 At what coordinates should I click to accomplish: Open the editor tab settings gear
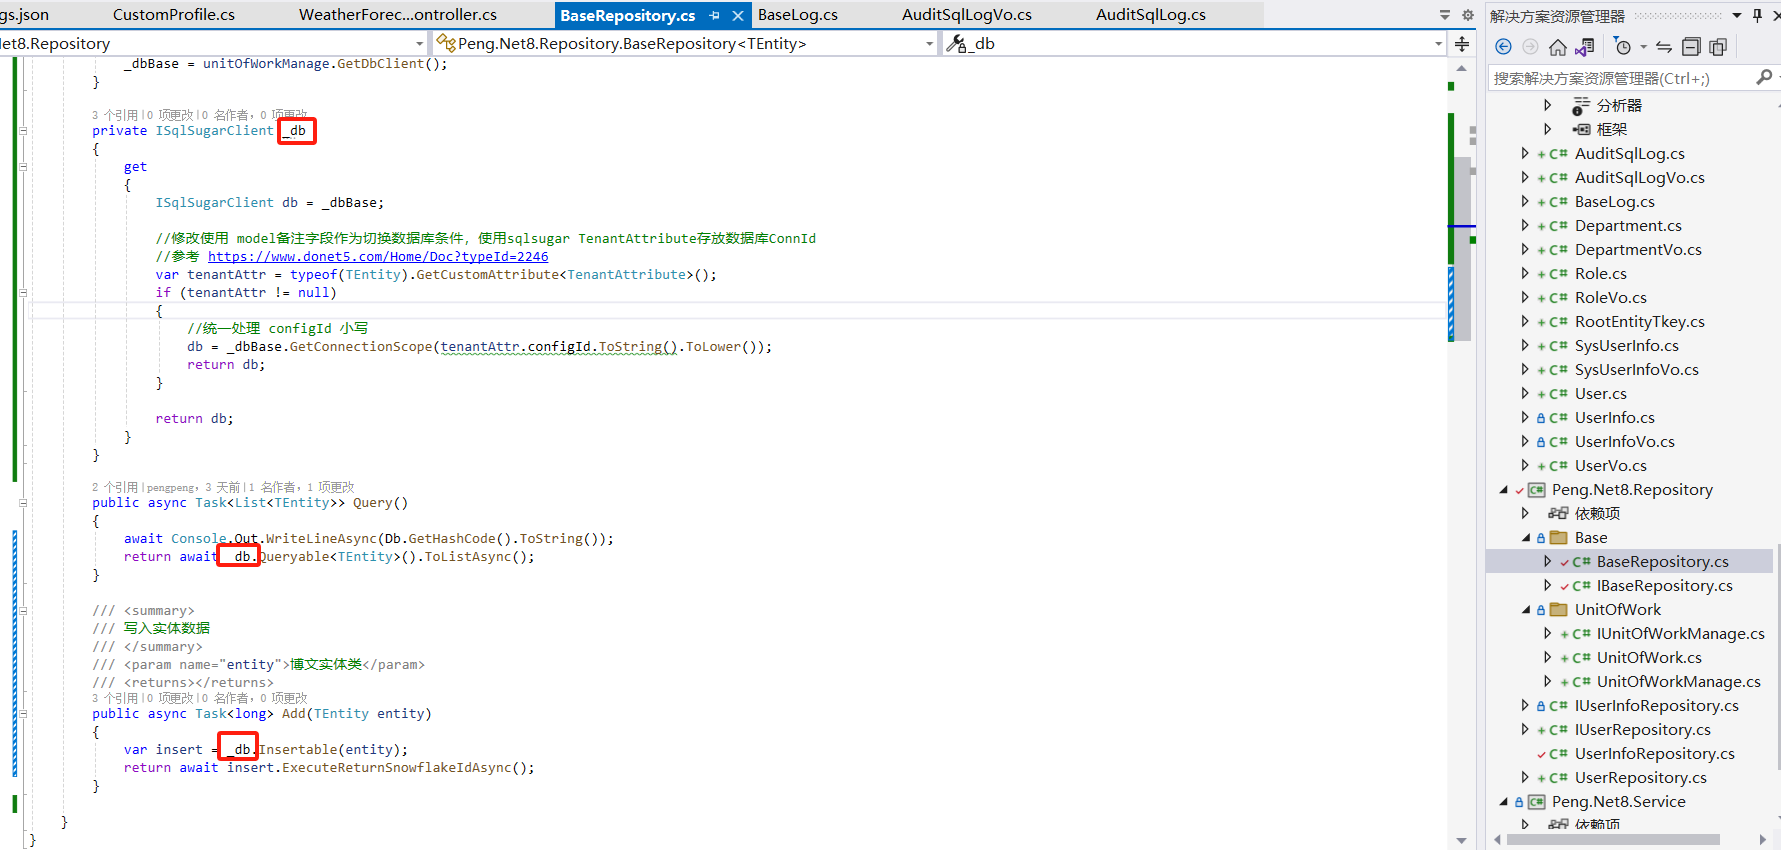(x=1468, y=15)
